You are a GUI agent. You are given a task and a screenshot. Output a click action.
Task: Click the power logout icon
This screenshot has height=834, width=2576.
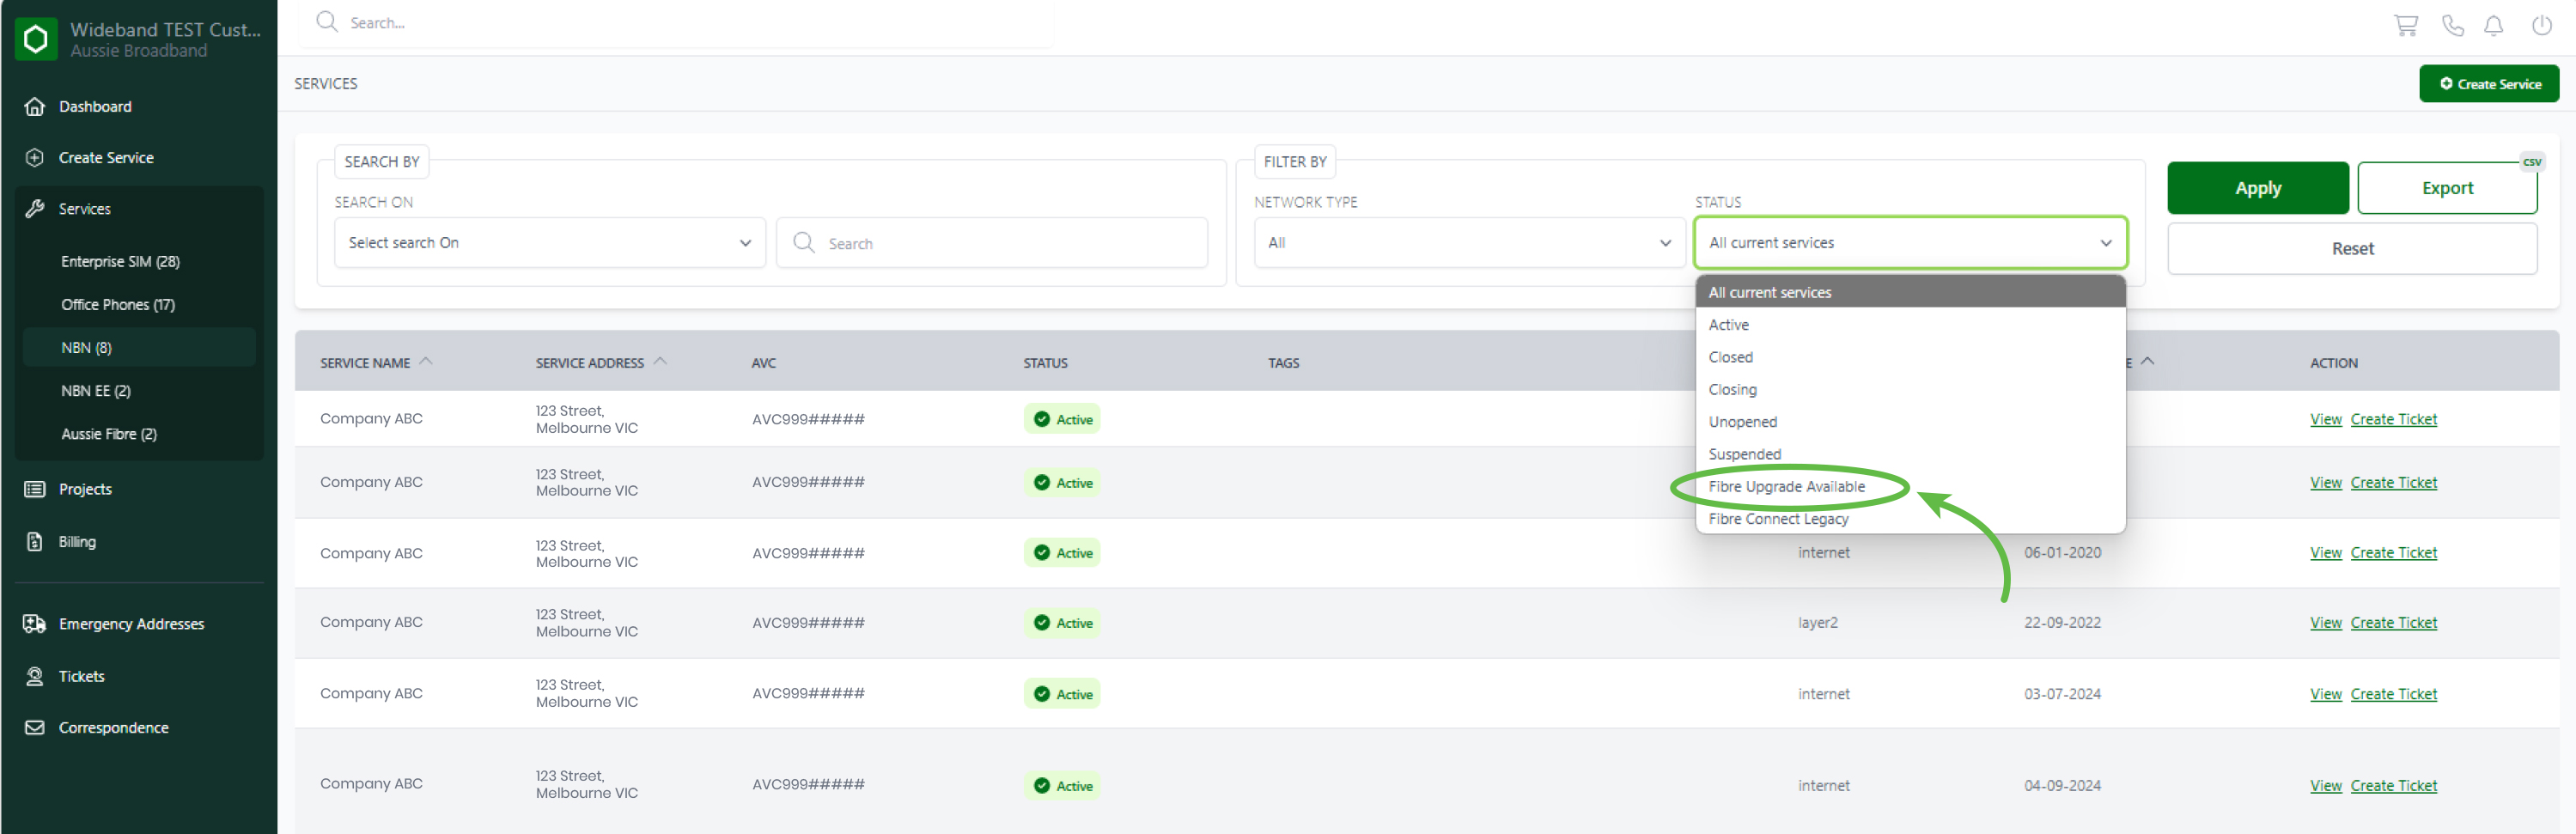pos(2541,25)
